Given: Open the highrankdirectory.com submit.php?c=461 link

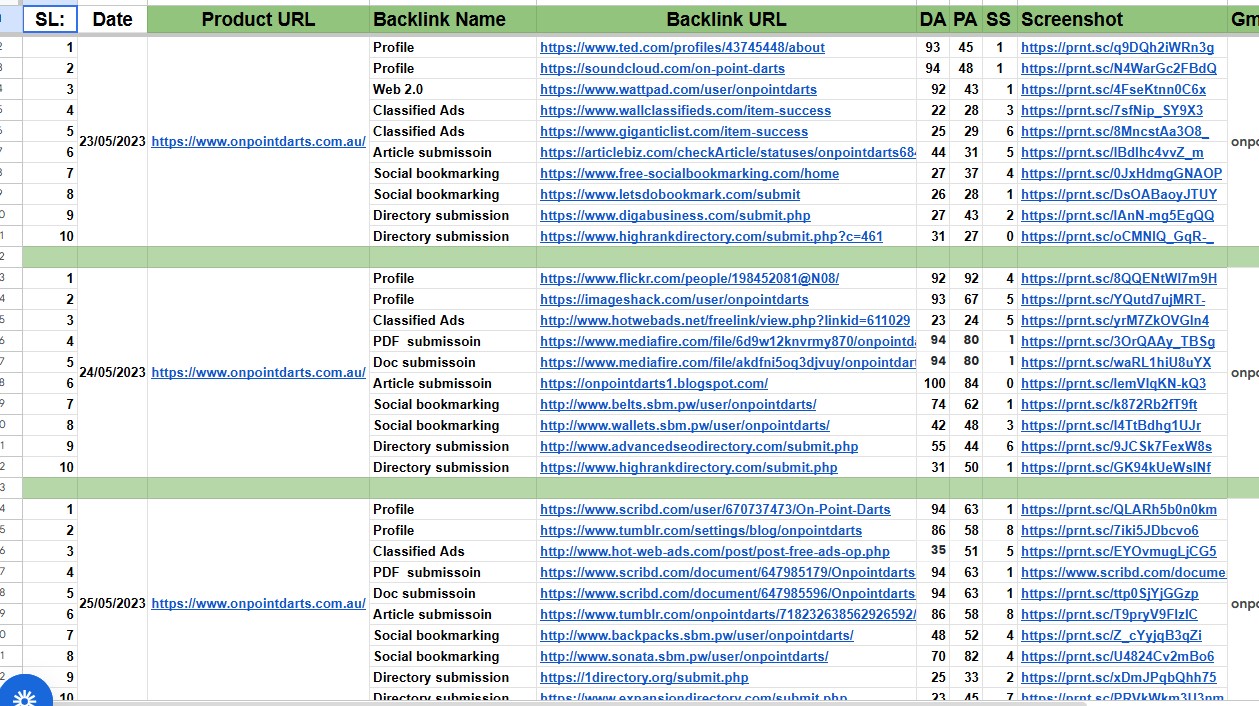Looking at the screenshot, I should click(x=711, y=236).
